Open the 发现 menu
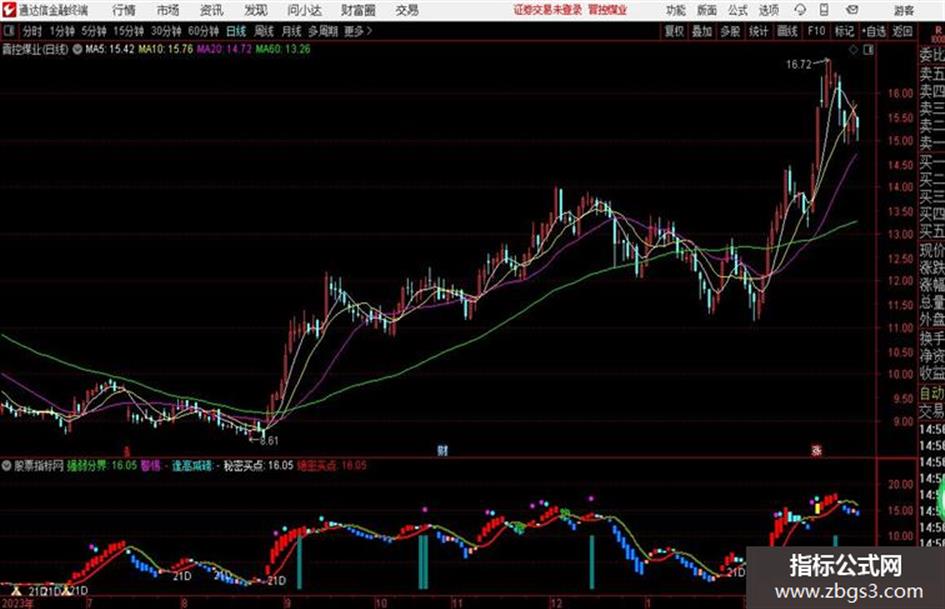 (x=256, y=10)
